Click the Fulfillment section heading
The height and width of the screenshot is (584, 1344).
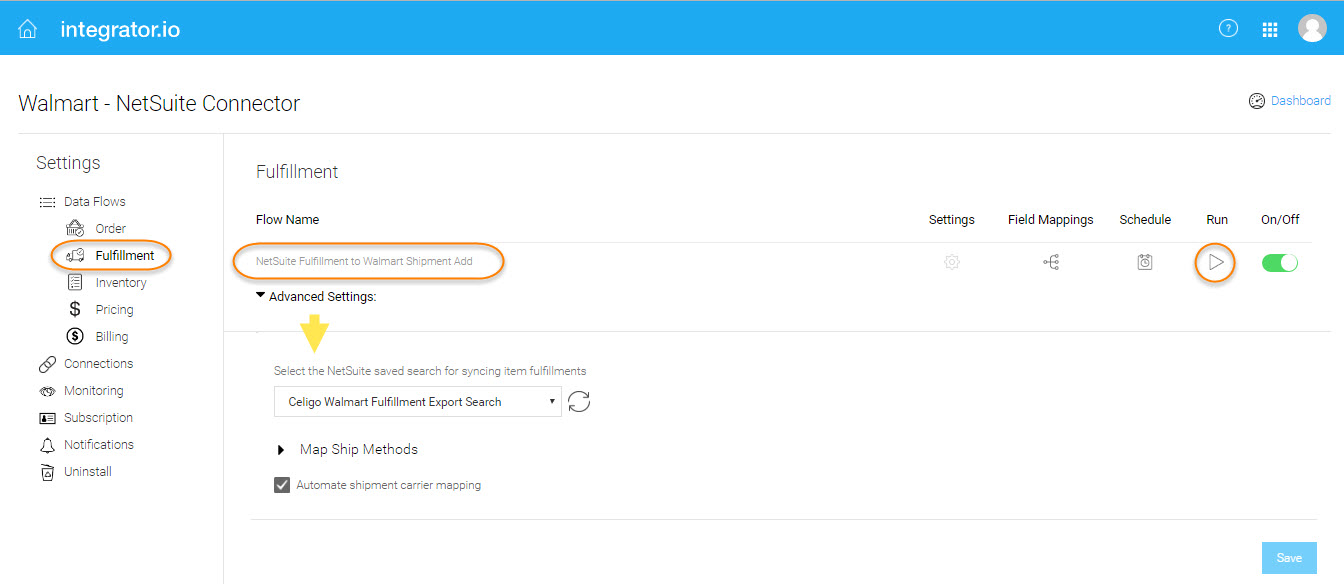click(x=297, y=172)
